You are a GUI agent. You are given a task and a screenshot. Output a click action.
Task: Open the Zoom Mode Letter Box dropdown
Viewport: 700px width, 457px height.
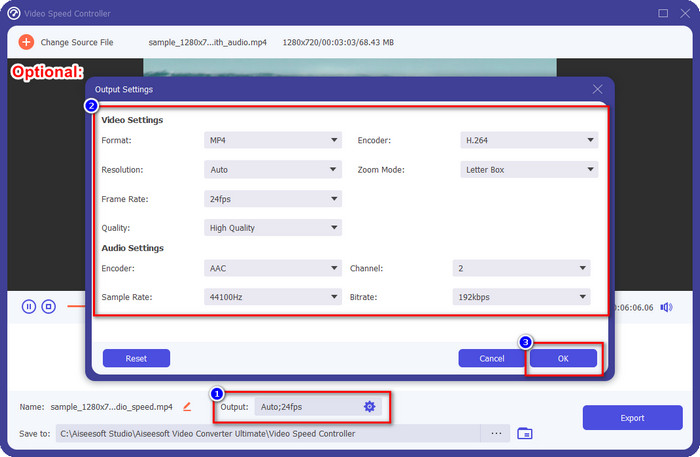(x=528, y=170)
